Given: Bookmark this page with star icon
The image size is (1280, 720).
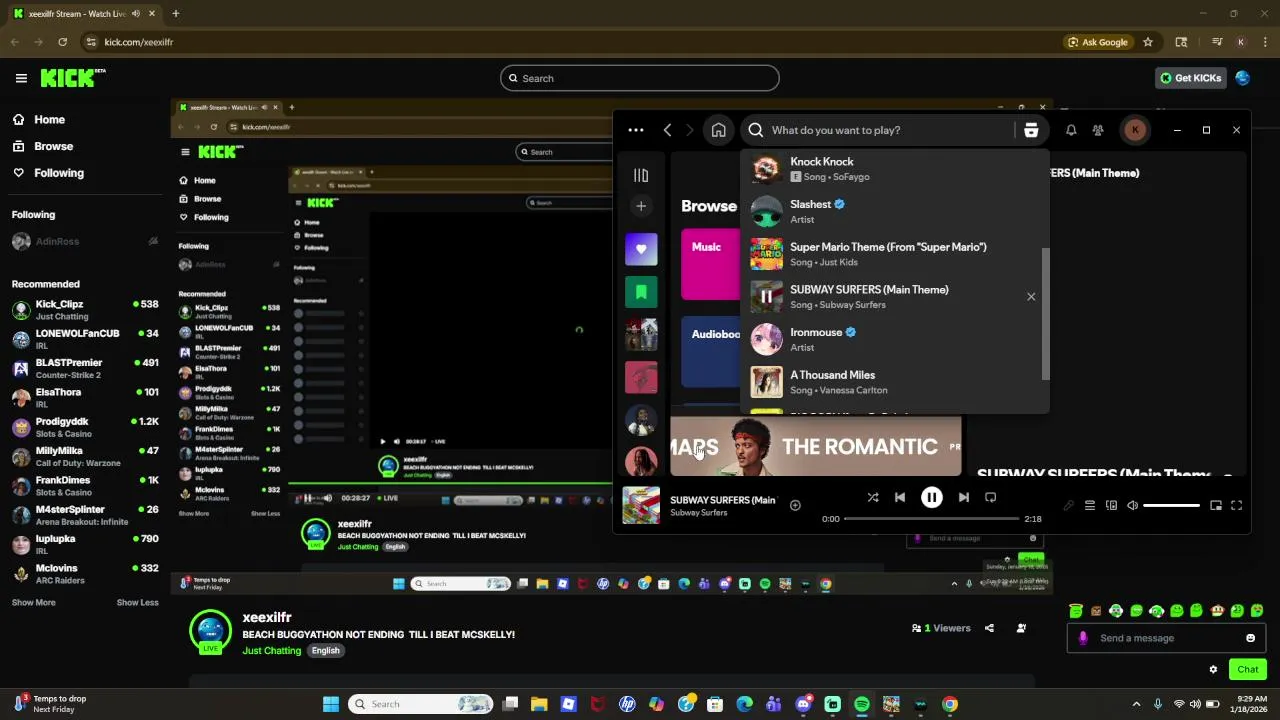Looking at the screenshot, I should point(1148,42).
